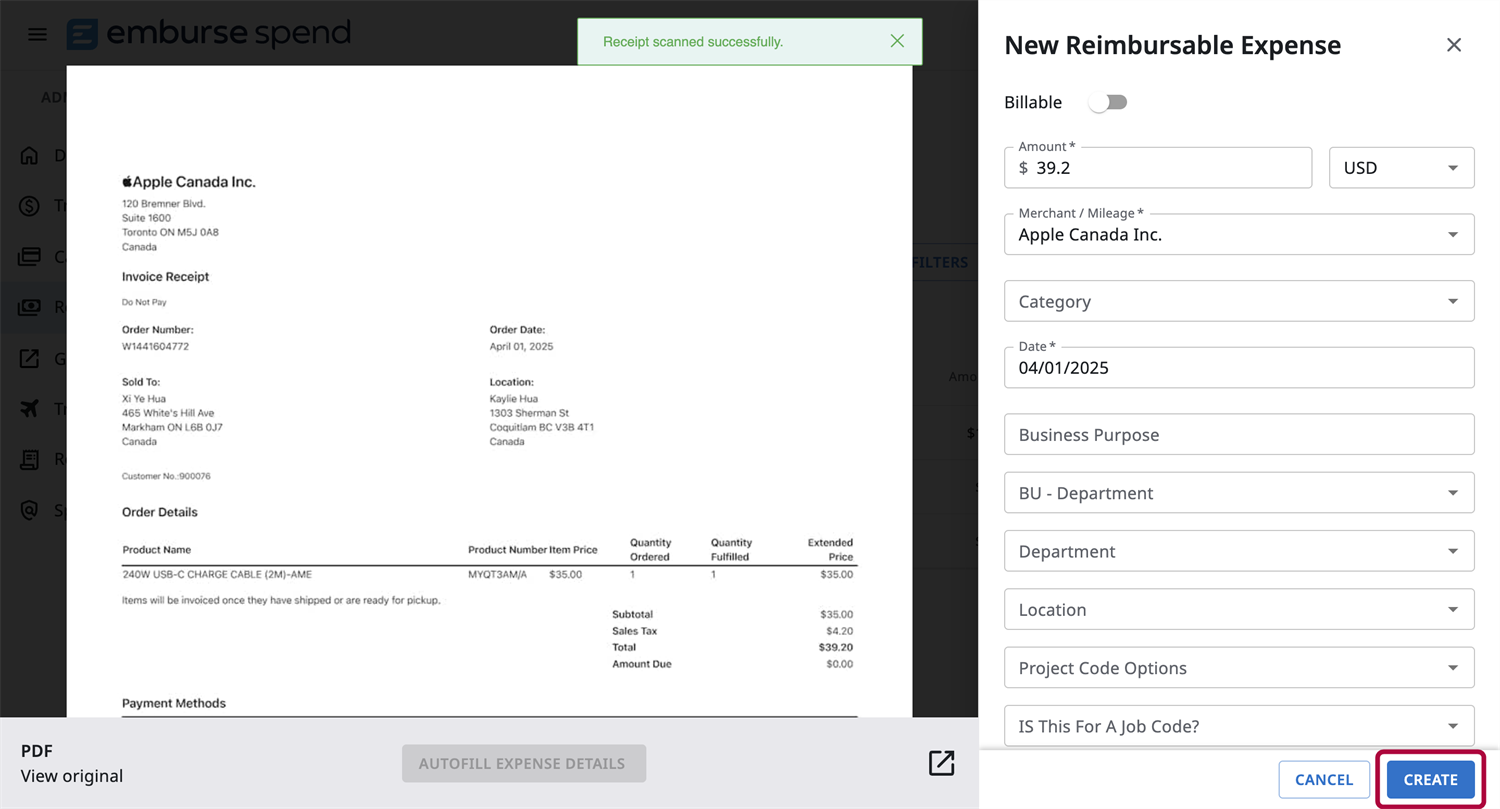The image size is (1500, 809).
Task: Expand the Category dropdown
Action: pos(1238,301)
